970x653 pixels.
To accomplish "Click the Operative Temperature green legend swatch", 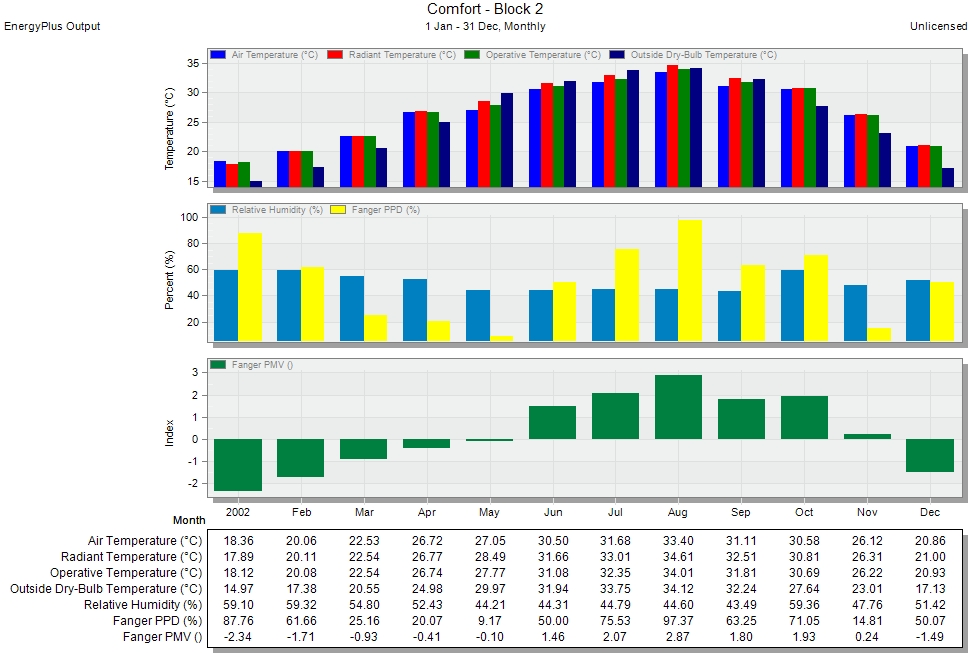I will pos(472,54).
